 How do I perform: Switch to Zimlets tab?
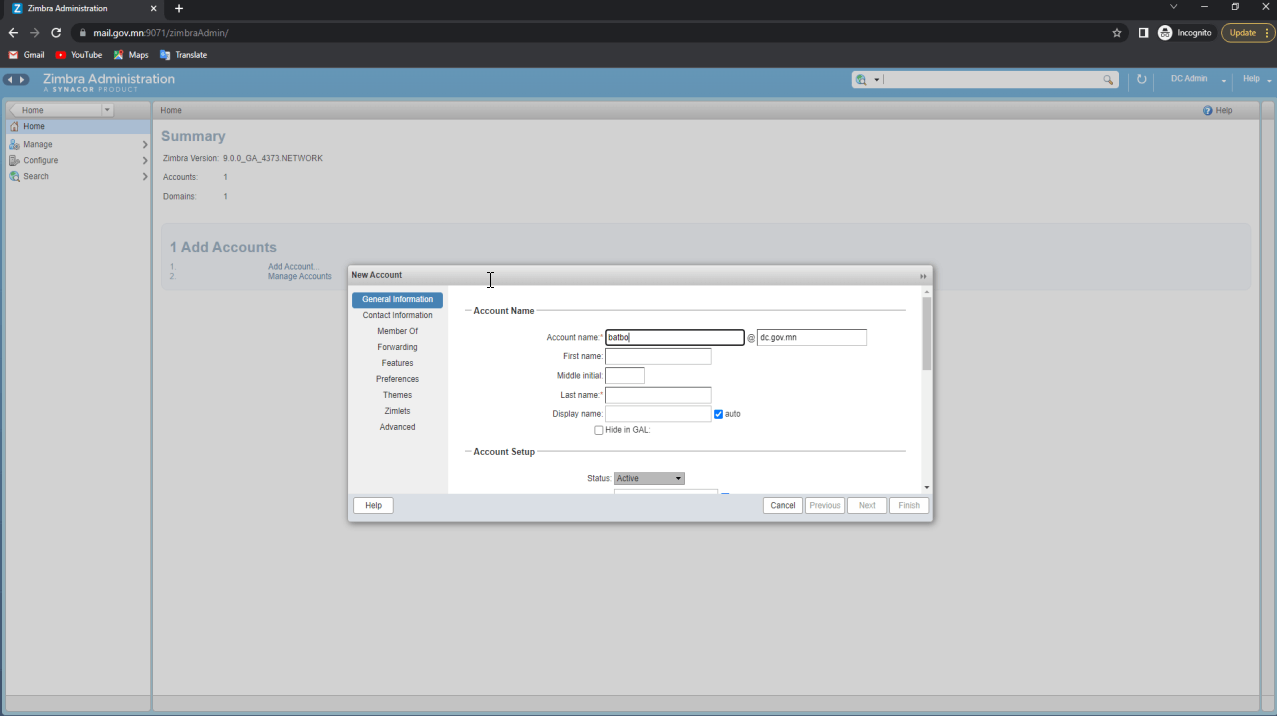tap(397, 412)
